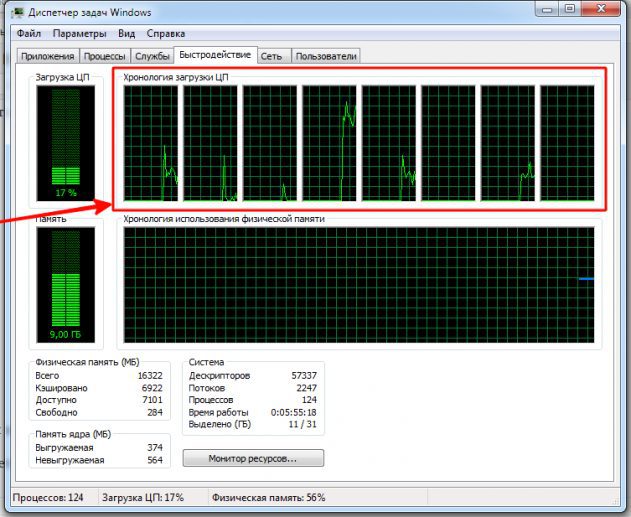Click the memory gauge showing 9,00 ГБ

coord(66,285)
